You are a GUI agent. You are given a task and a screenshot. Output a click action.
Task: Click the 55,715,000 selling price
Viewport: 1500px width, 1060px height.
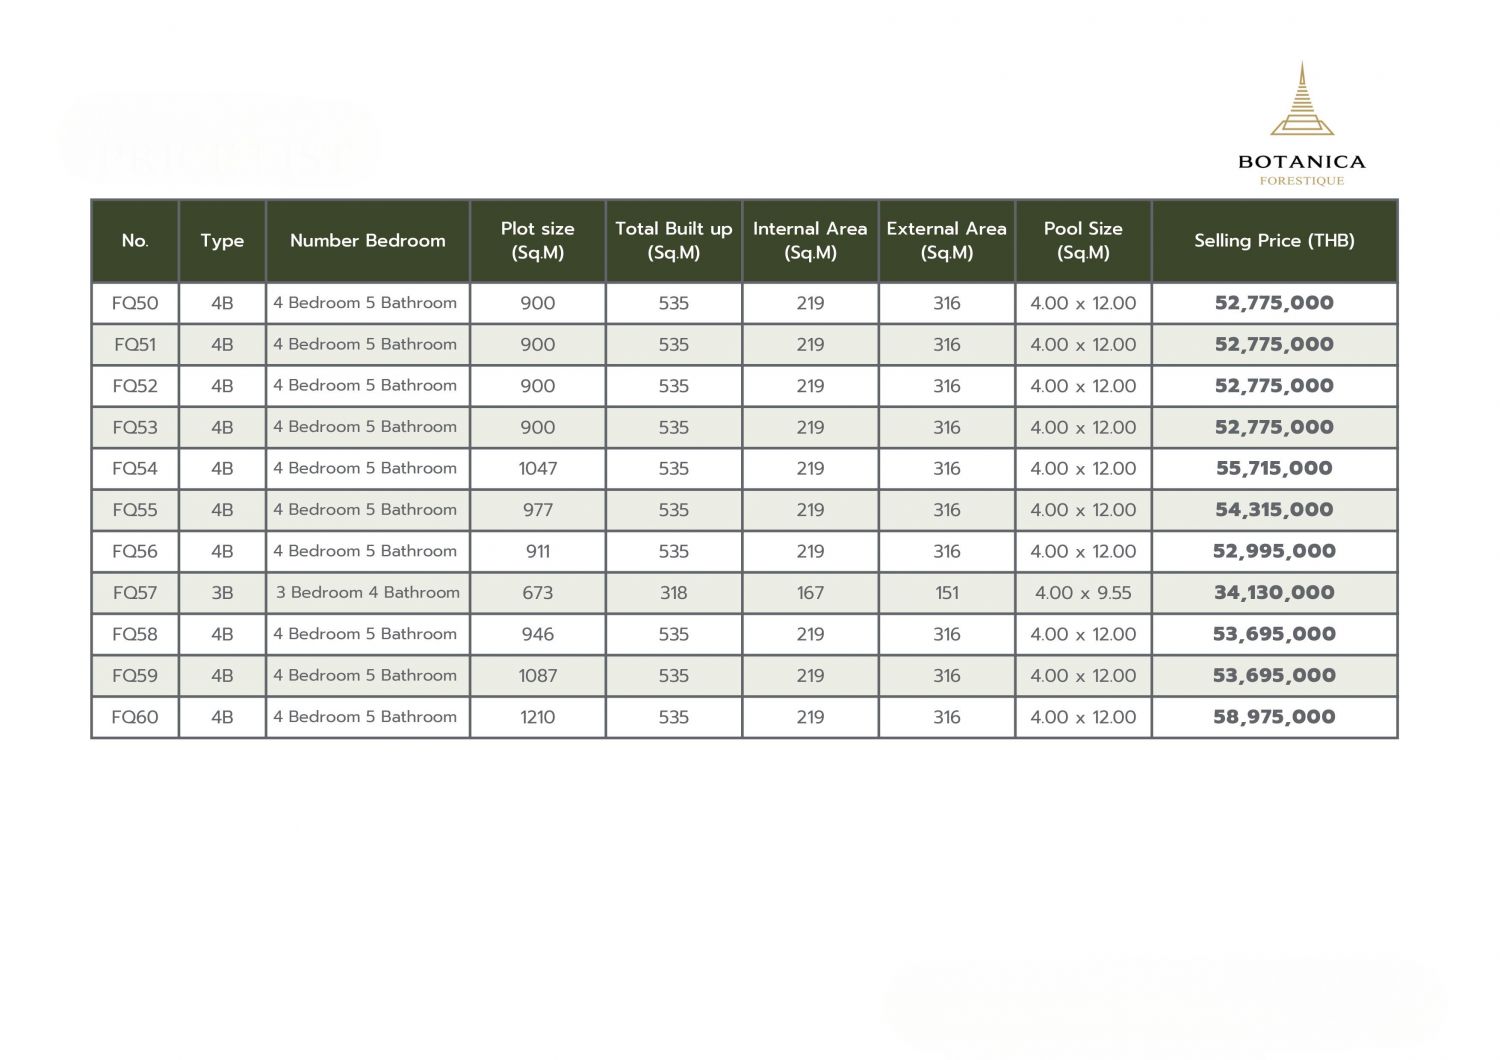(x=1274, y=468)
